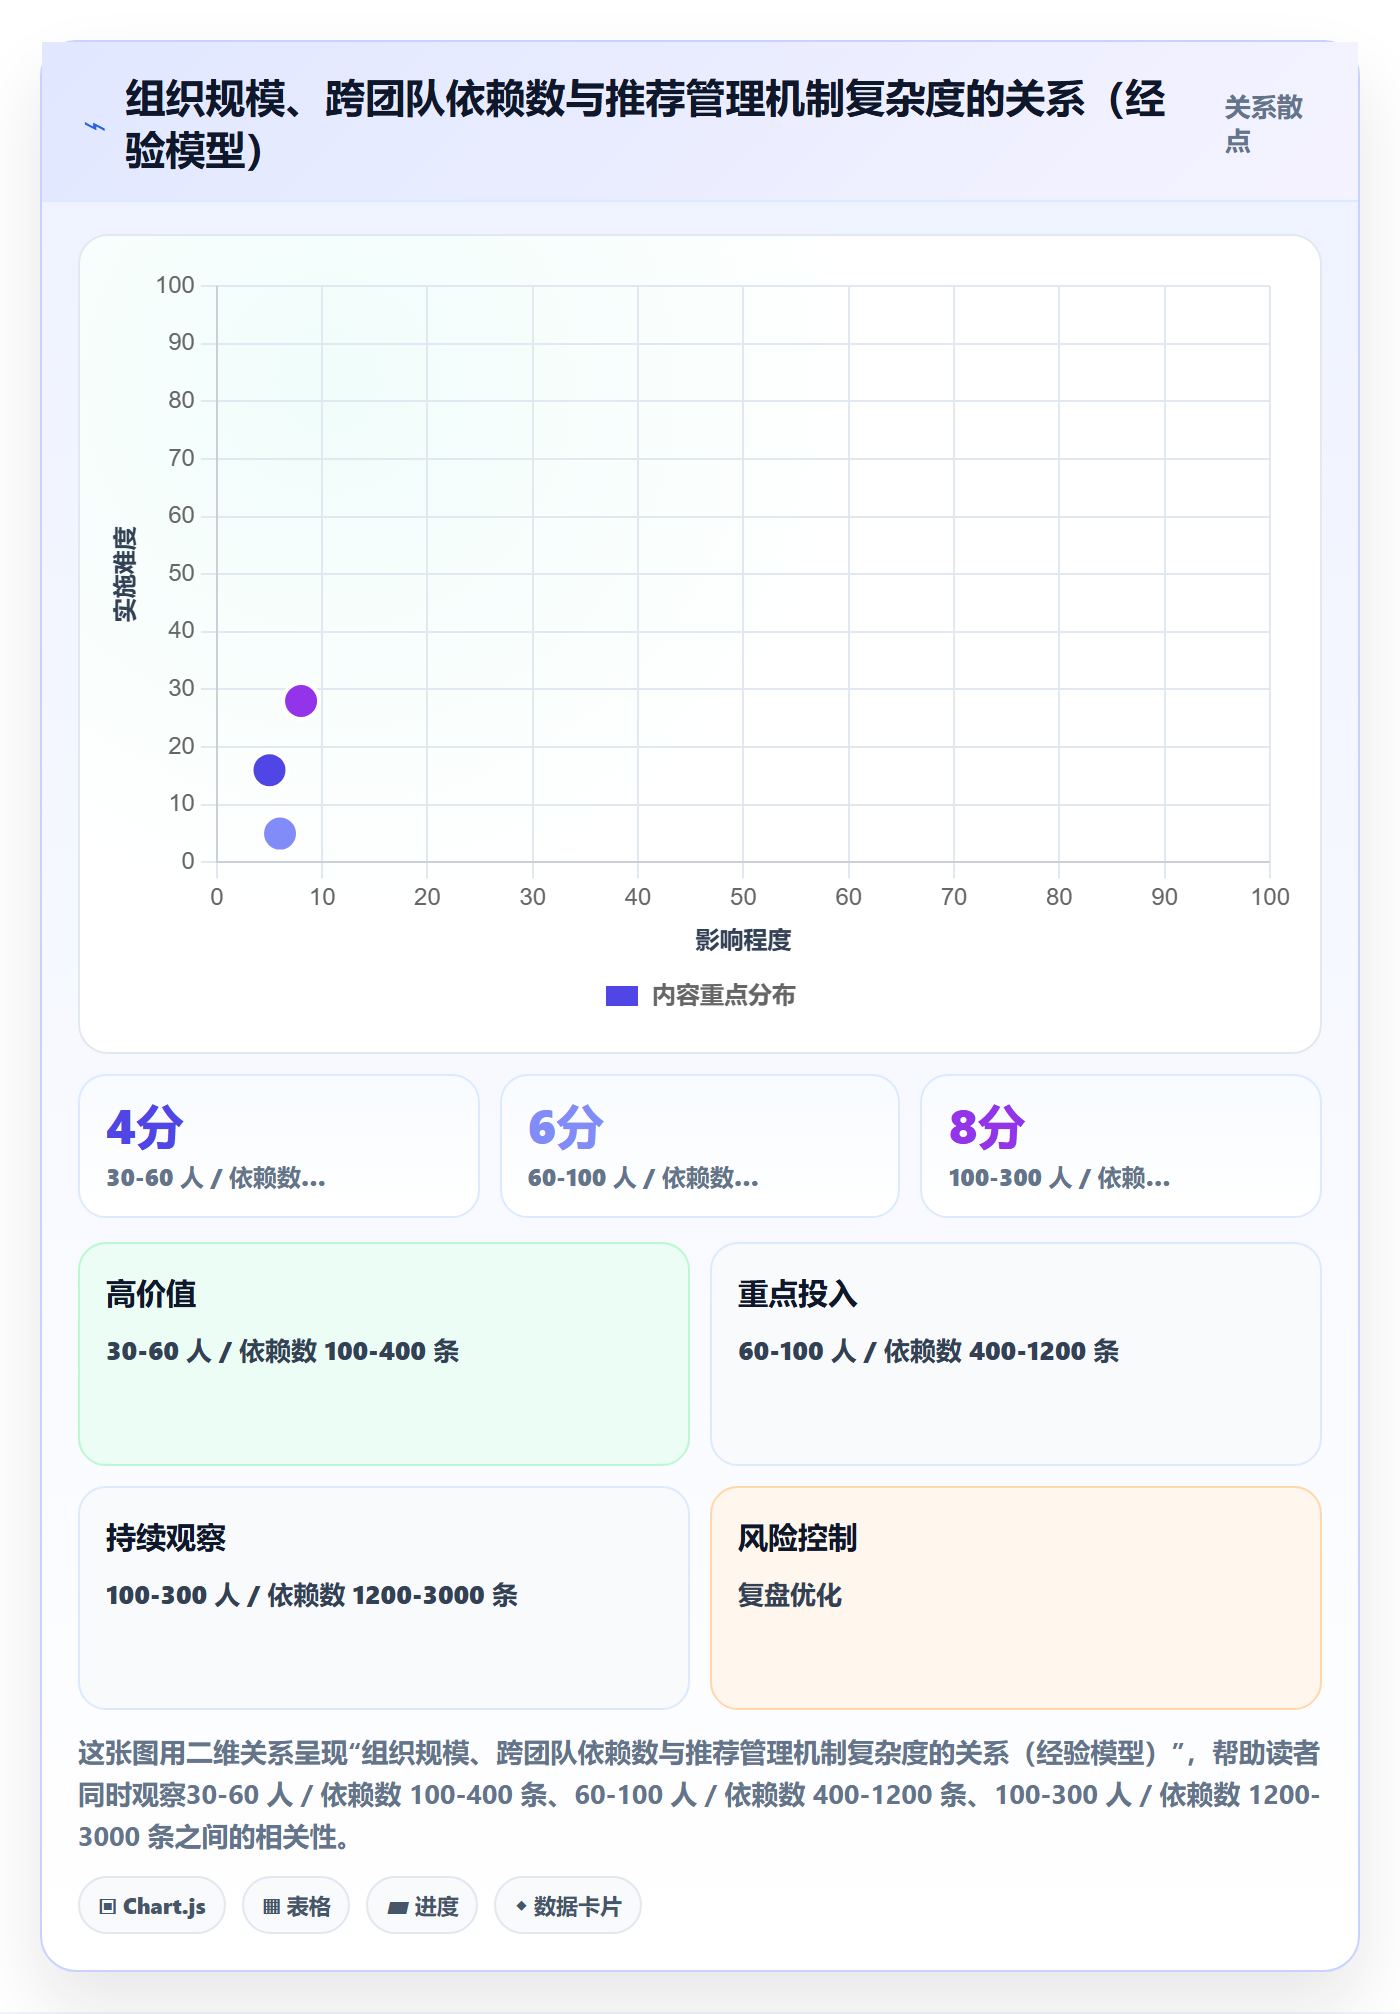Click the 高价值 quadrant card
The height and width of the screenshot is (2014, 1400).
point(384,1354)
